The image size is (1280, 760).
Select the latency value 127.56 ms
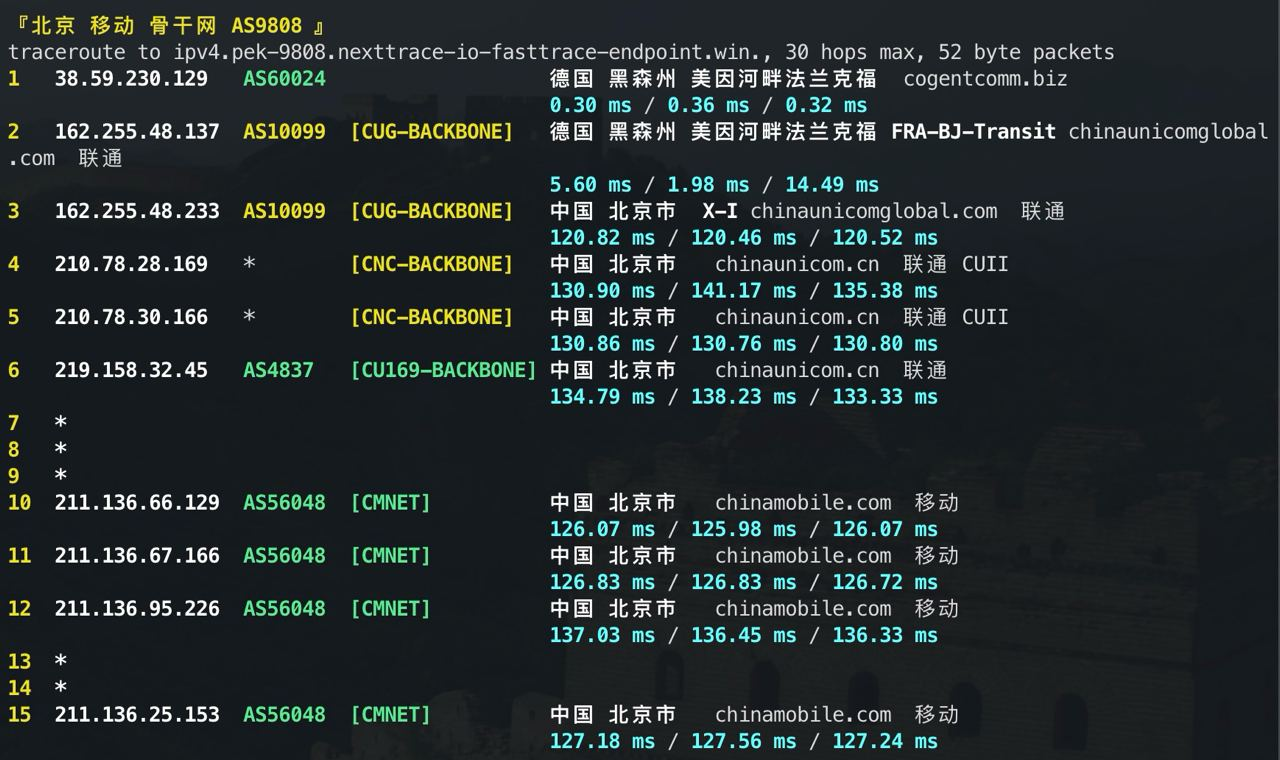click(x=744, y=741)
